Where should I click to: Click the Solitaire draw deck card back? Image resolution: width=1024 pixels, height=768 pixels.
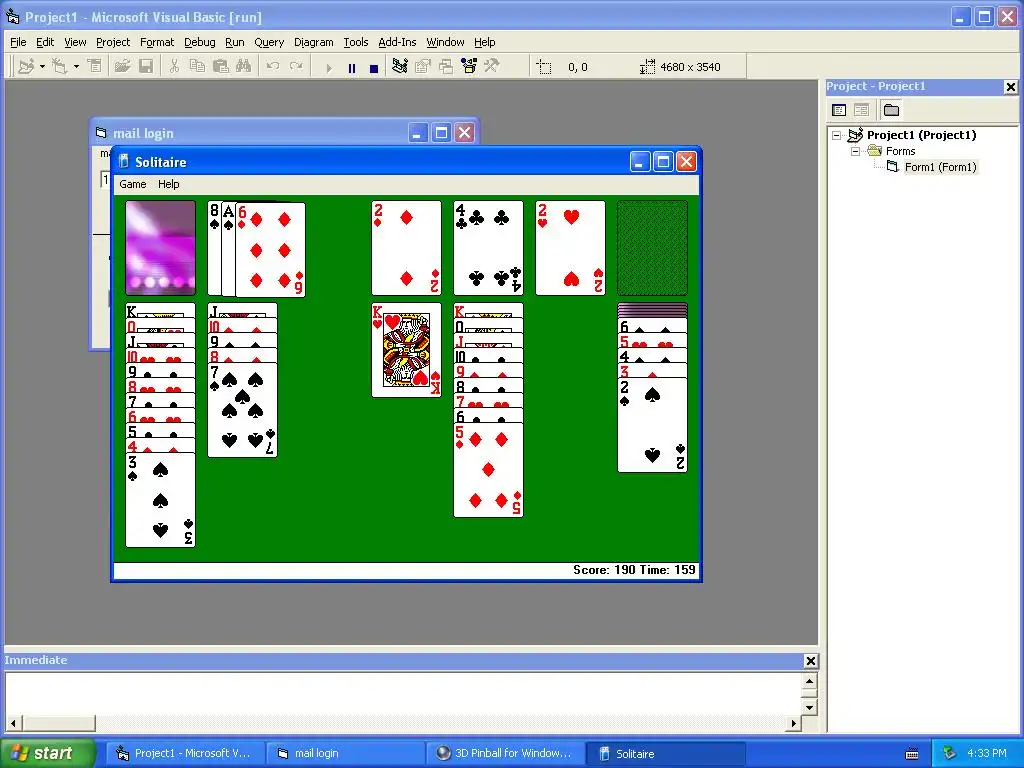160,248
